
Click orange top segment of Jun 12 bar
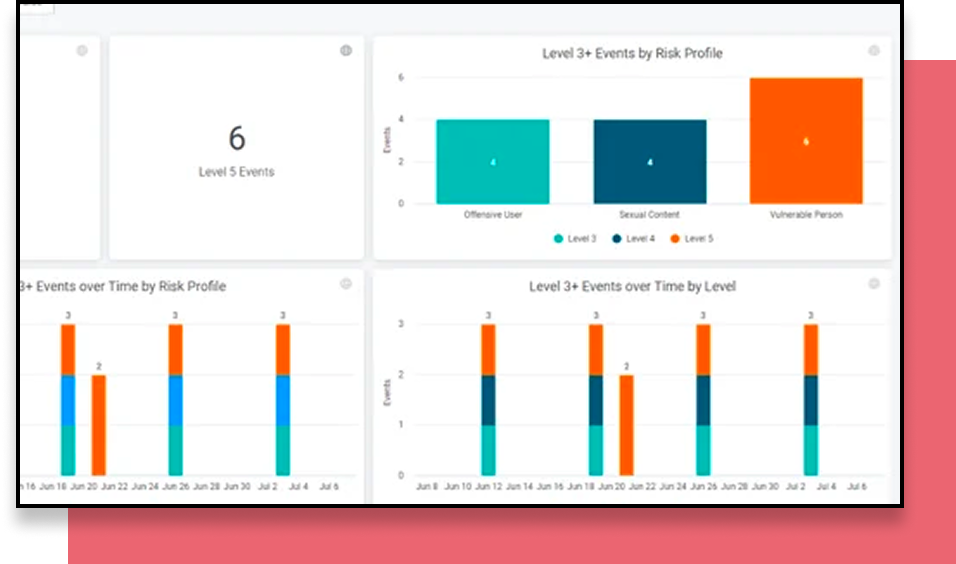488,350
